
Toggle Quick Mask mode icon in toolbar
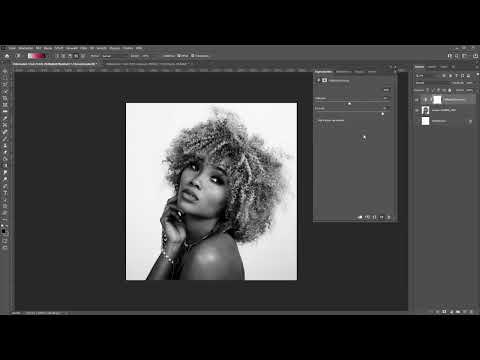[5, 240]
